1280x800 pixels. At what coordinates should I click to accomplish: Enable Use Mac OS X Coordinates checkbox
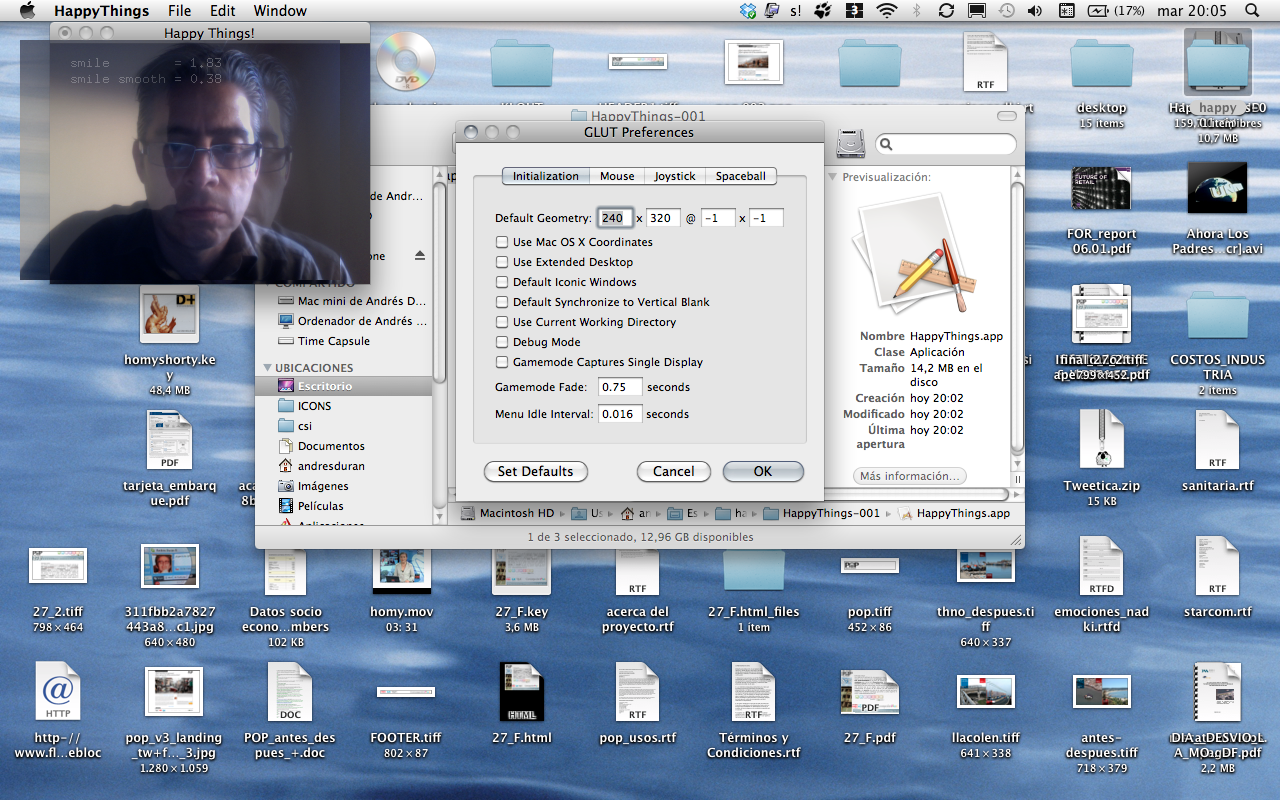502,242
